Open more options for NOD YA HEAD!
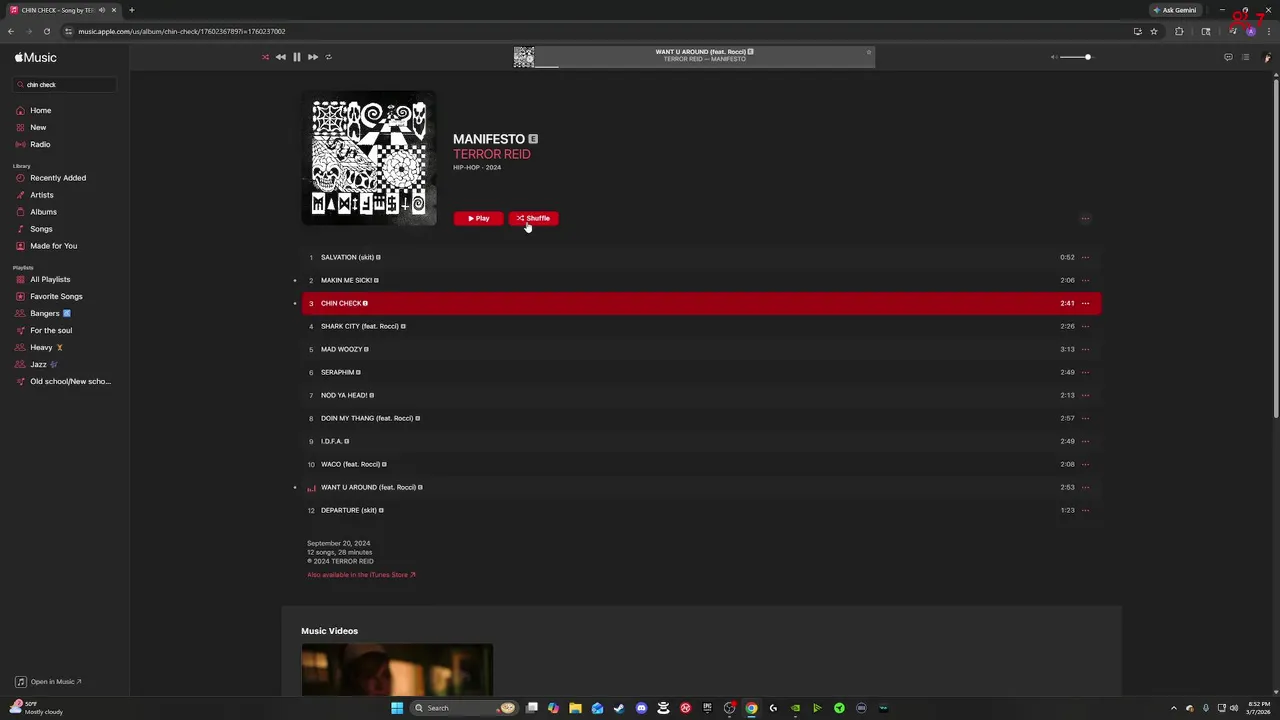The height and width of the screenshot is (720, 1280). click(x=1085, y=395)
